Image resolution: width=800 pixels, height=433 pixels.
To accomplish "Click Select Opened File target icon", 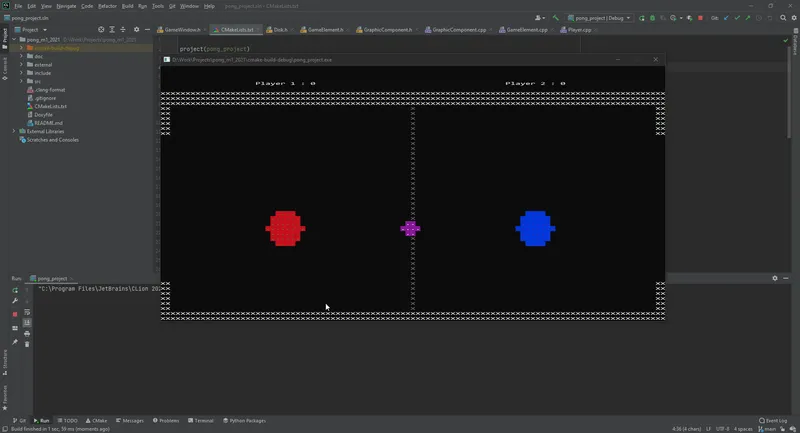I will point(101,30).
